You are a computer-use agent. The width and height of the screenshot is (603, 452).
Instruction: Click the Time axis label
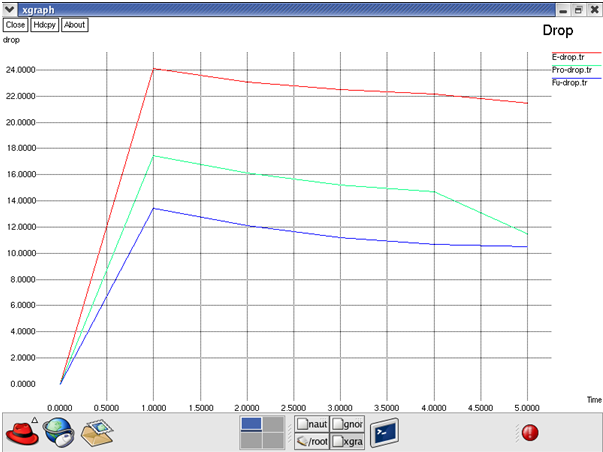(x=594, y=400)
